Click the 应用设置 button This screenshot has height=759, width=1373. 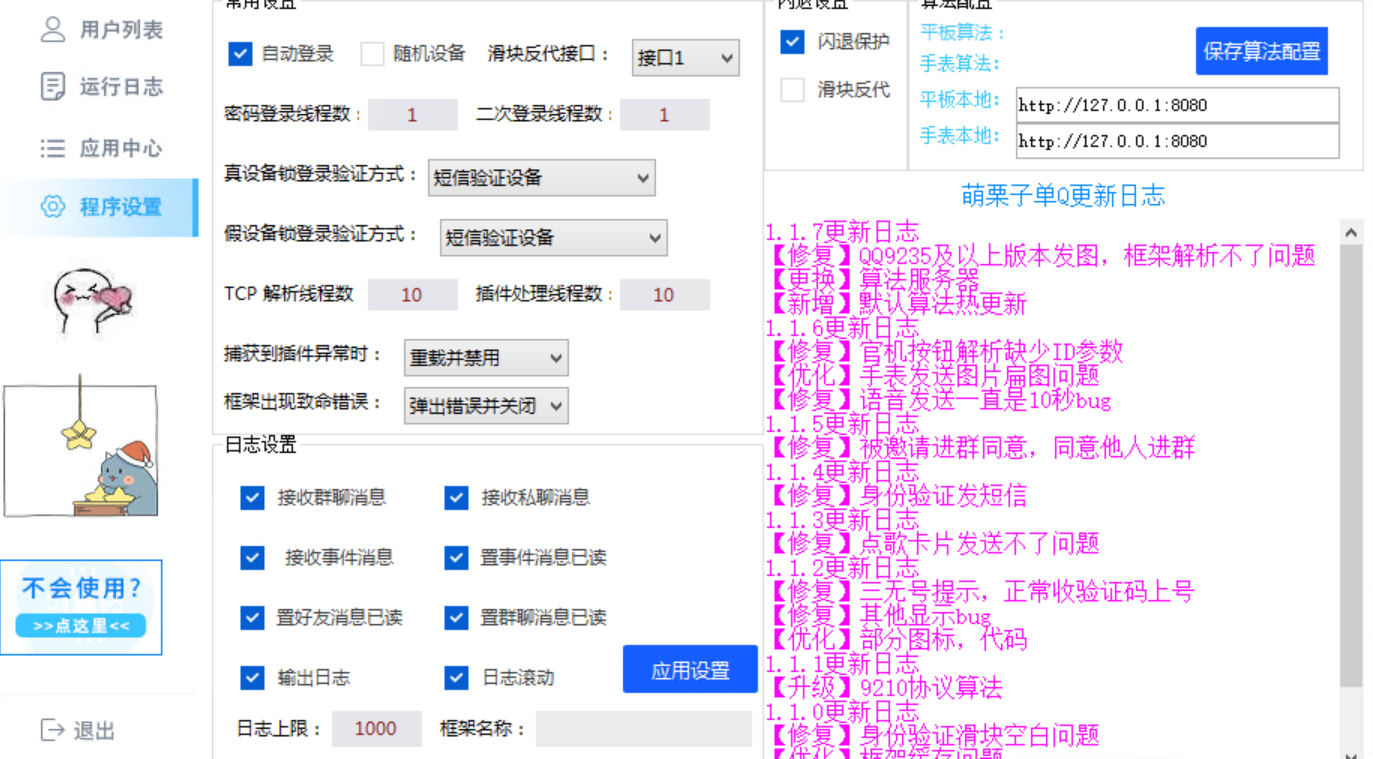[x=690, y=670]
